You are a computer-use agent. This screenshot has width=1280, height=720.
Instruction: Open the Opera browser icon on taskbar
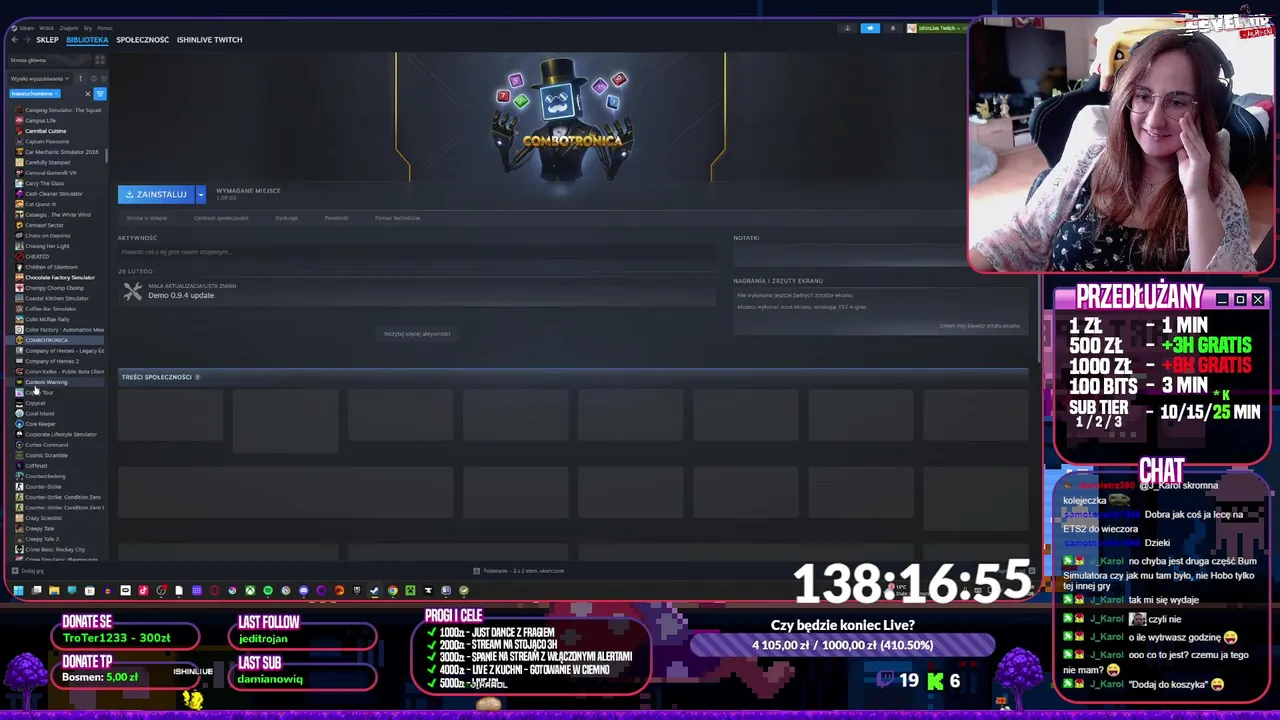214,590
